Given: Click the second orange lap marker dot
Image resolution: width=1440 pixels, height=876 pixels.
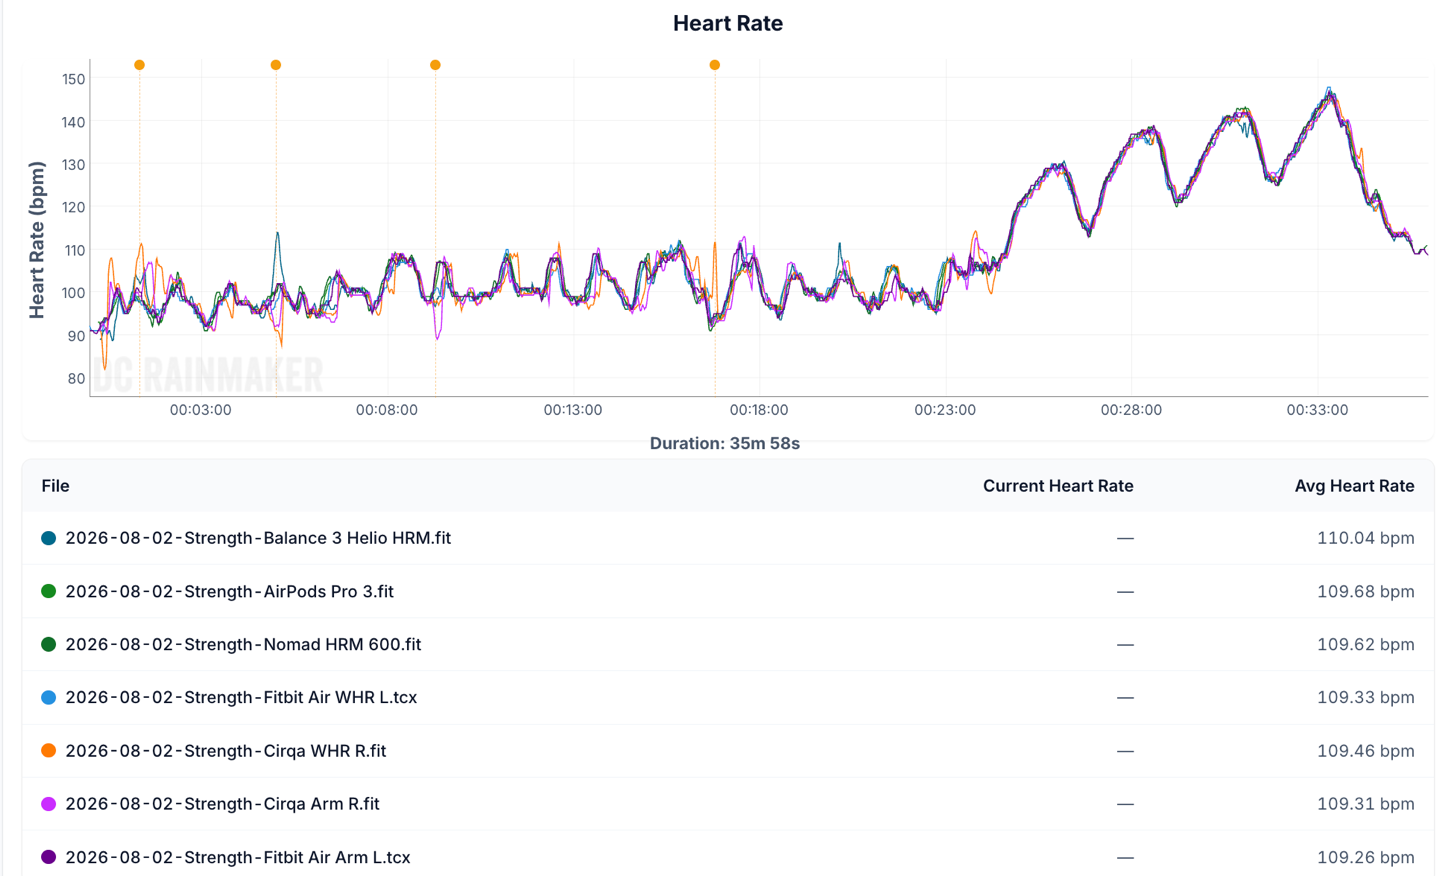Looking at the screenshot, I should pyautogui.click(x=276, y=65).
